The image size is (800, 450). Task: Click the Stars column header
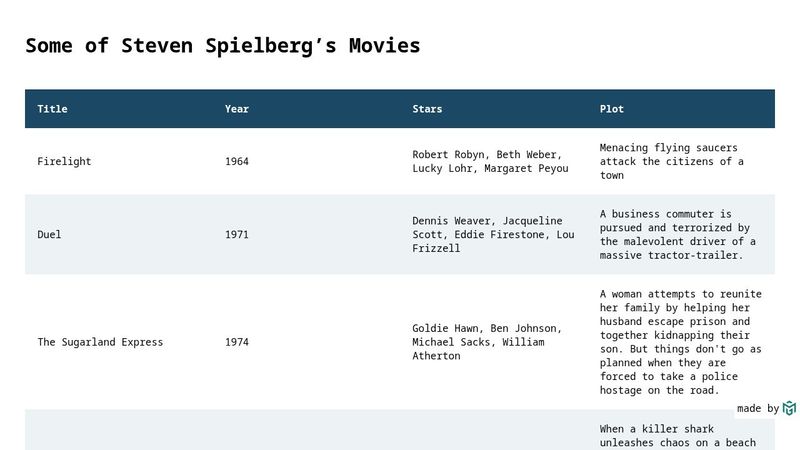point(427,109)
